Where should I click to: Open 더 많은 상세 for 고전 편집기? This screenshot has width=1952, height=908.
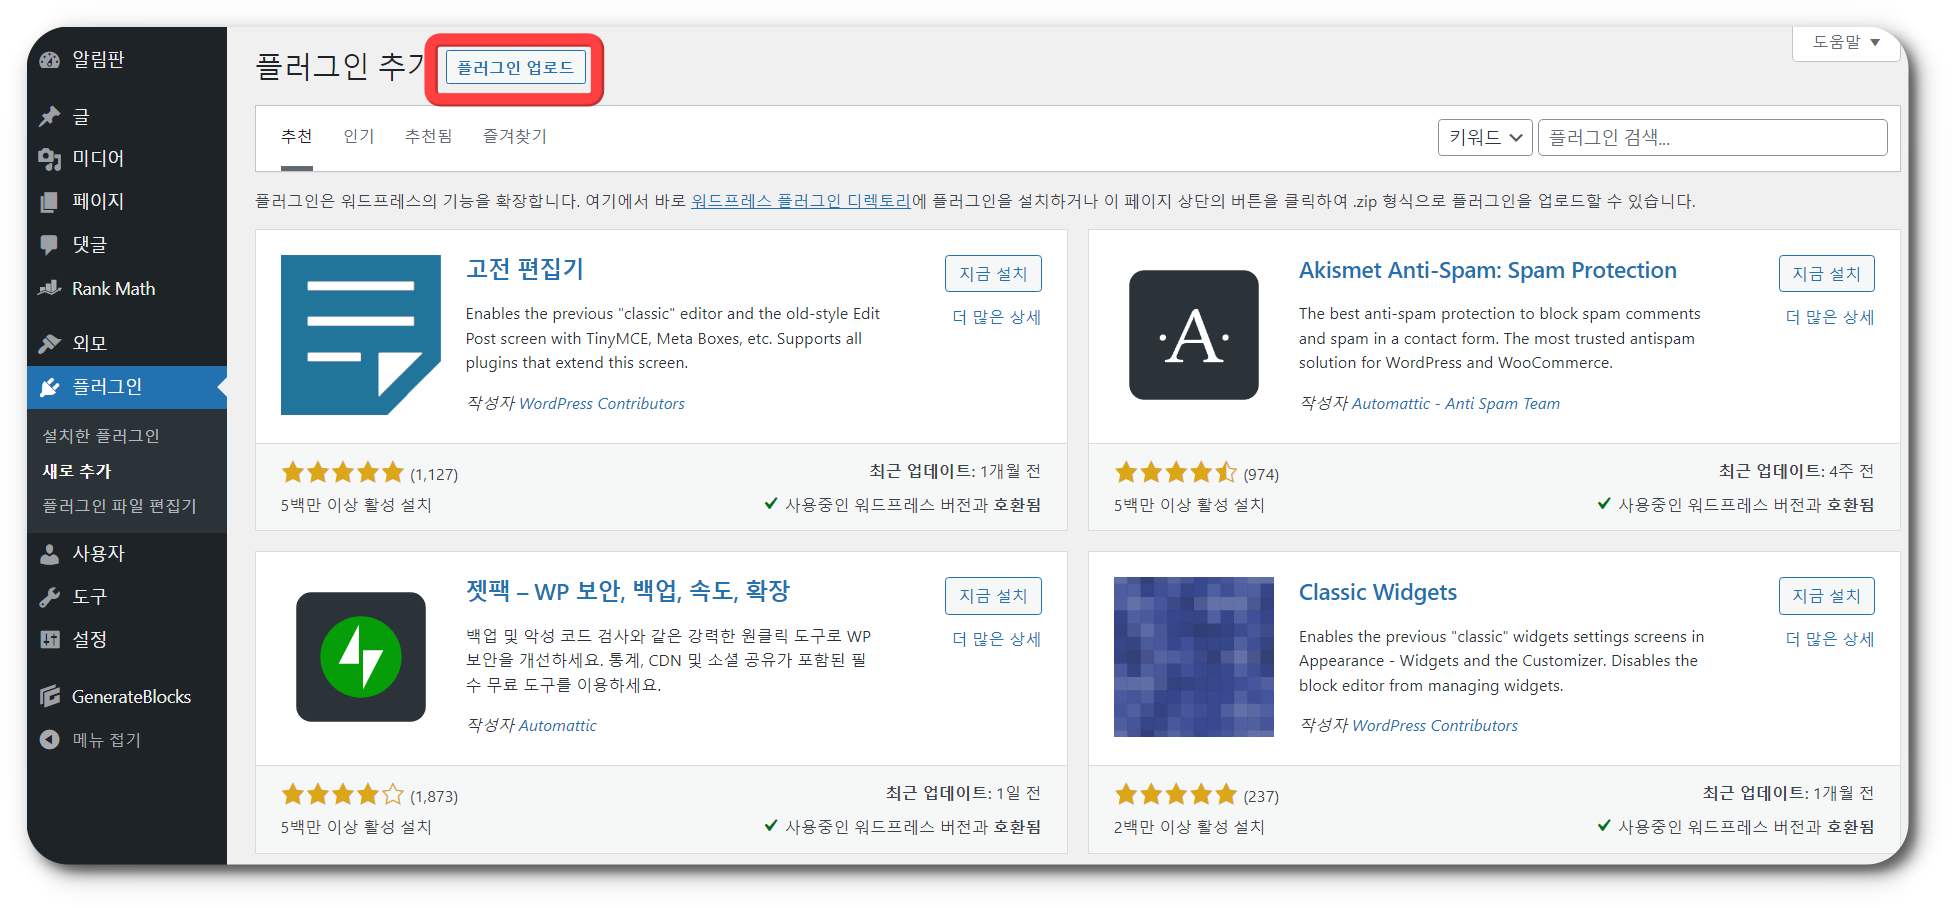click(x=997, y=317)
